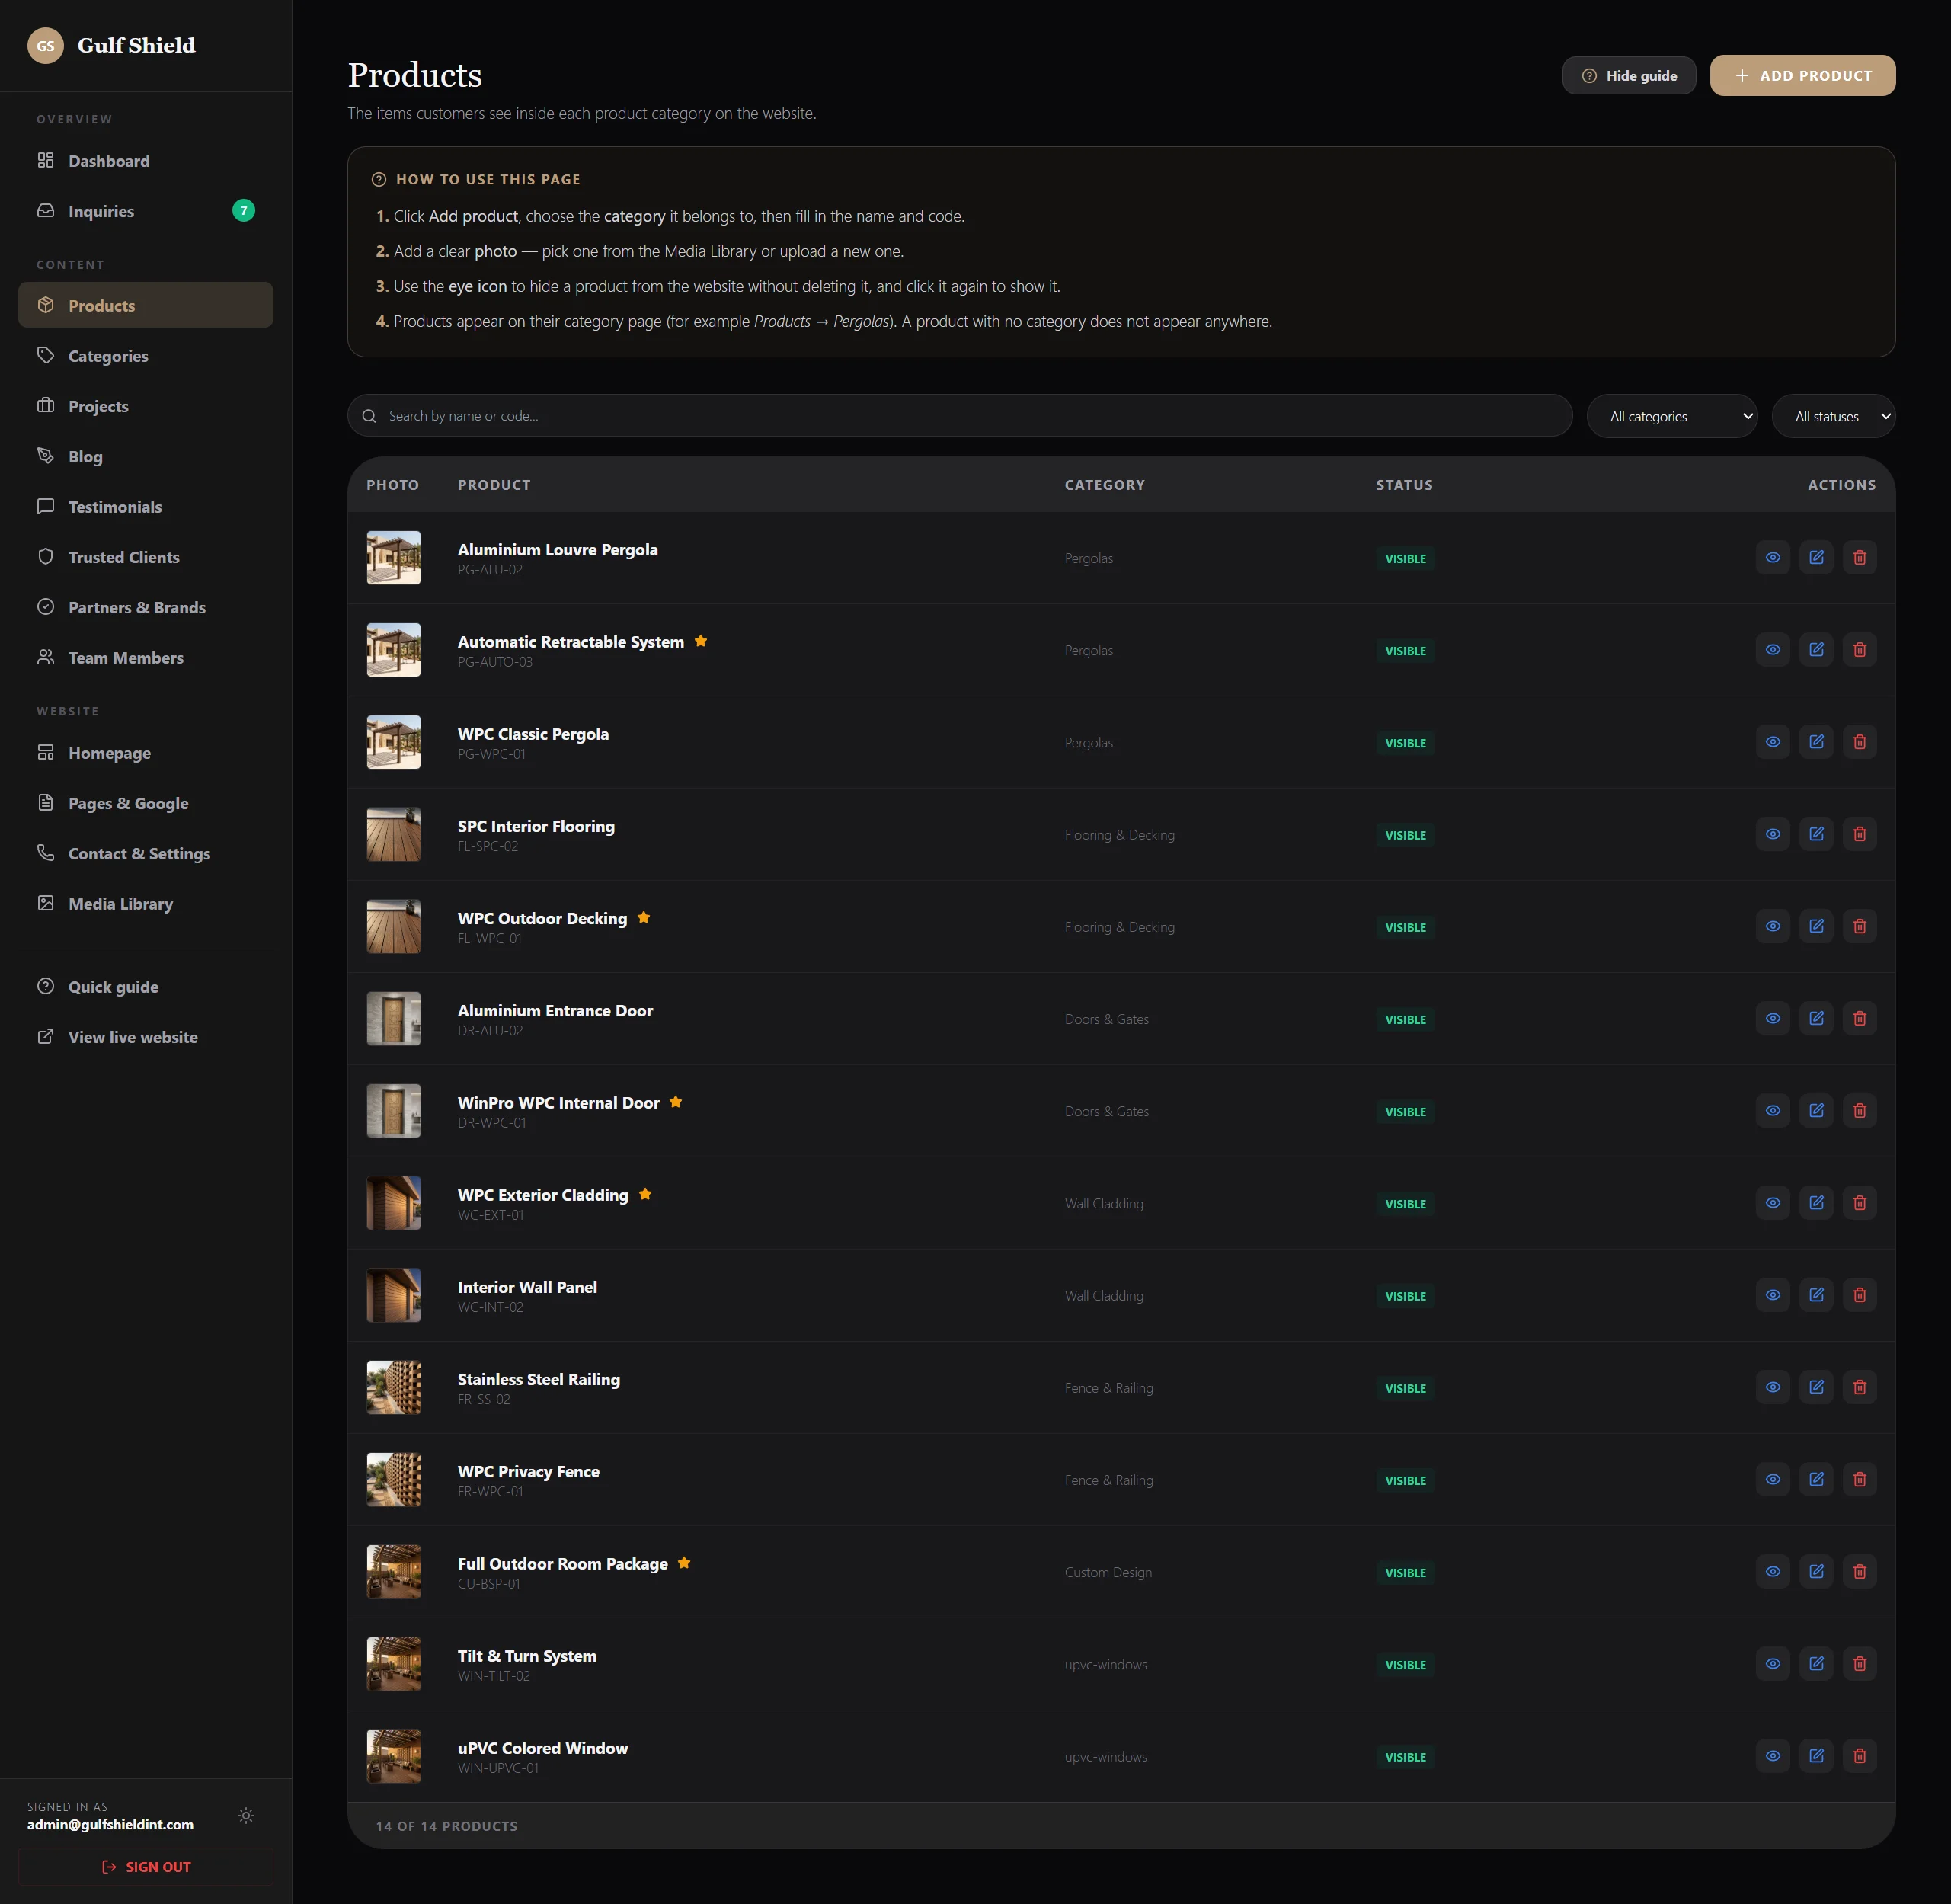Click the Interior Wall Panel VISIBLE status

[1405, 1296]
